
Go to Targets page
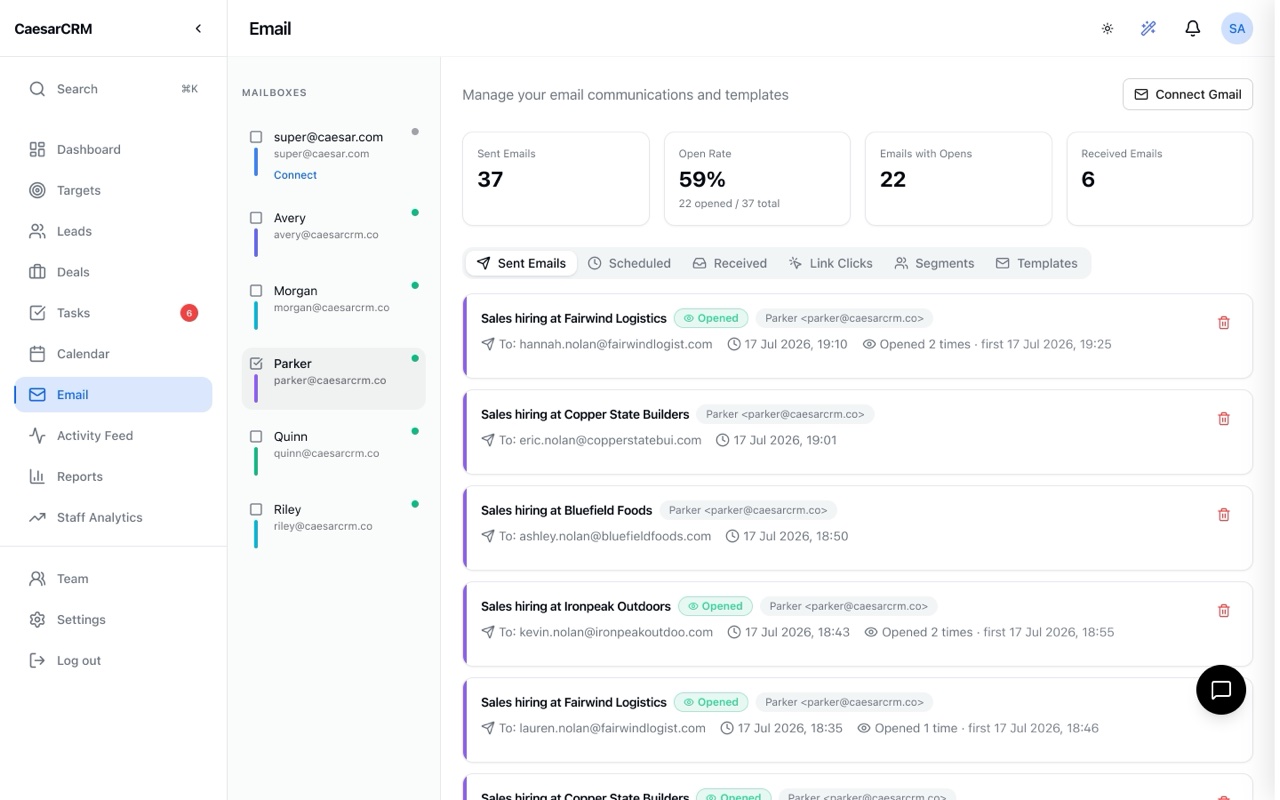point(113,190)
